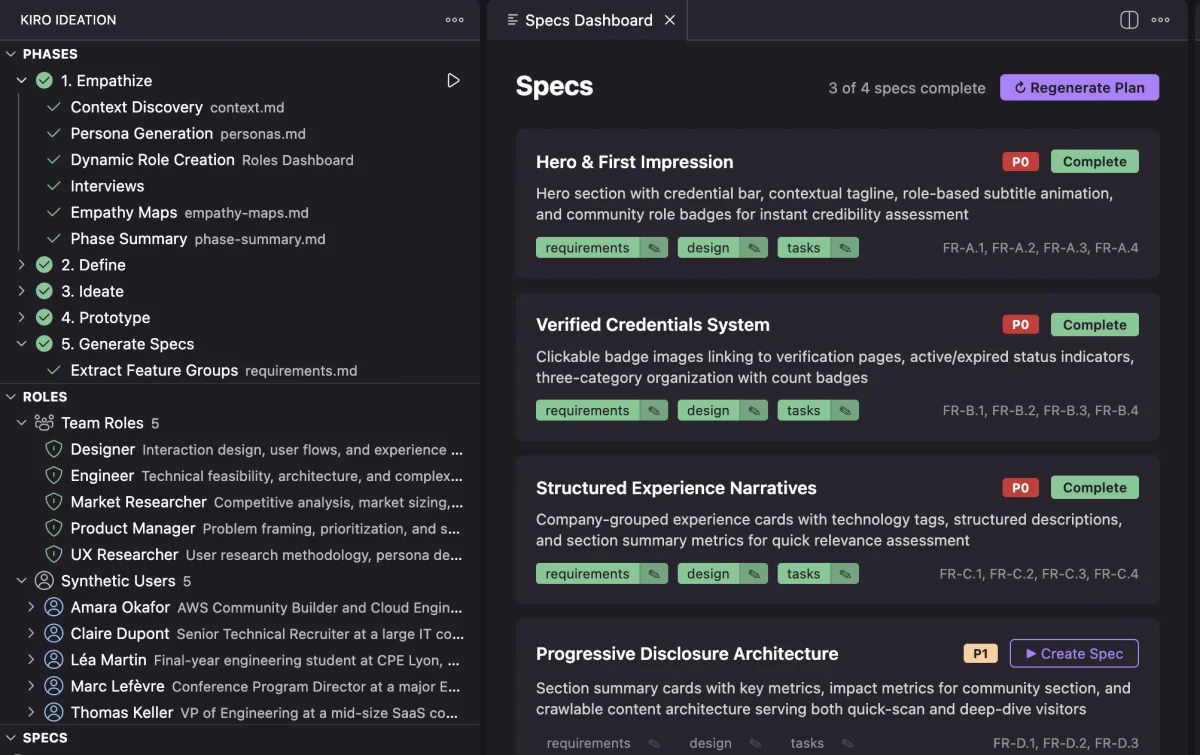Click green check icon beside 5. Generate Specs
1200x755 pixels.
(44, 344)
